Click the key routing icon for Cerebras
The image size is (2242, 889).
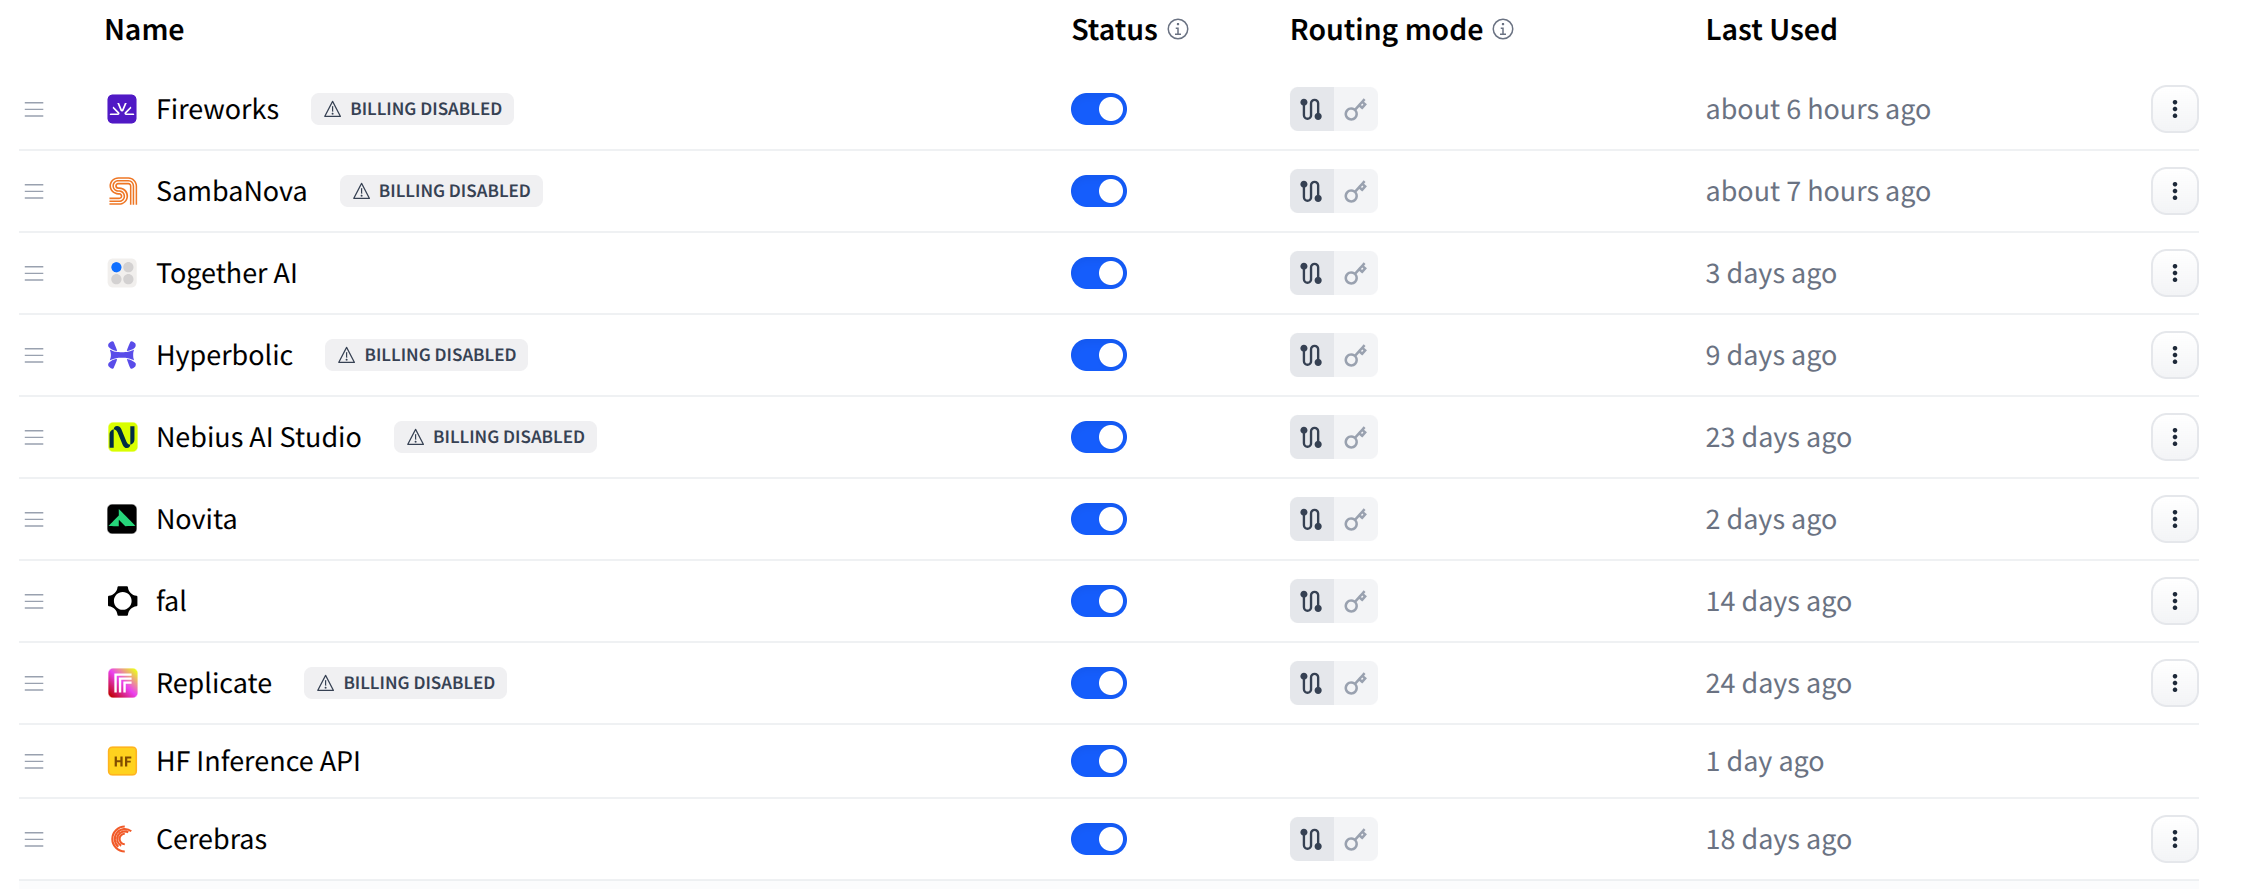(1356, 839)
